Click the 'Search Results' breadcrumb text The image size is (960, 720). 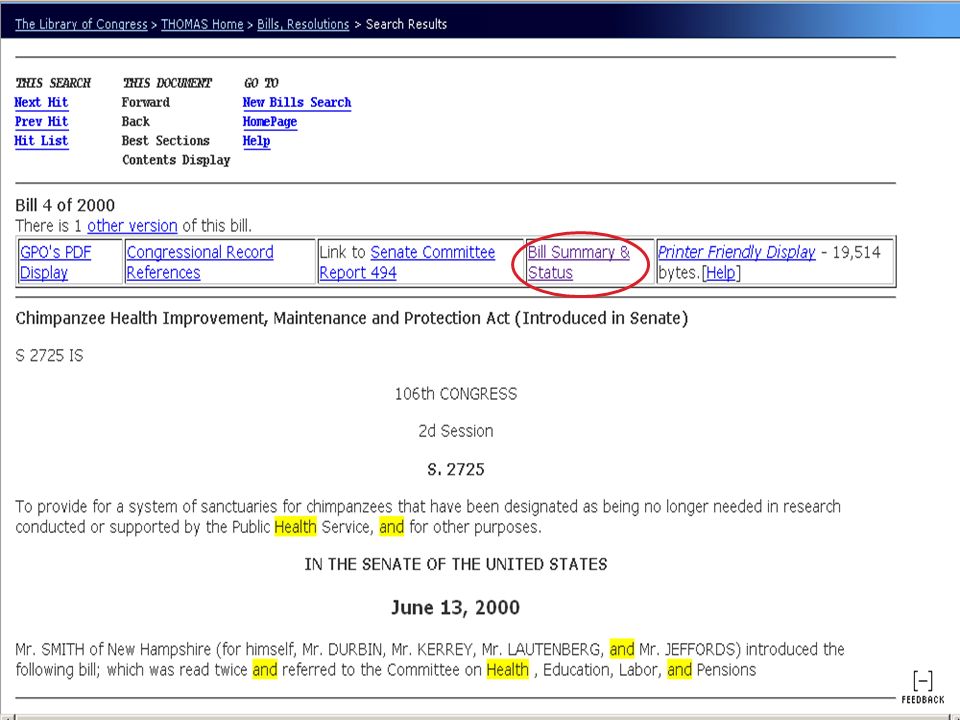coord(407,24)
